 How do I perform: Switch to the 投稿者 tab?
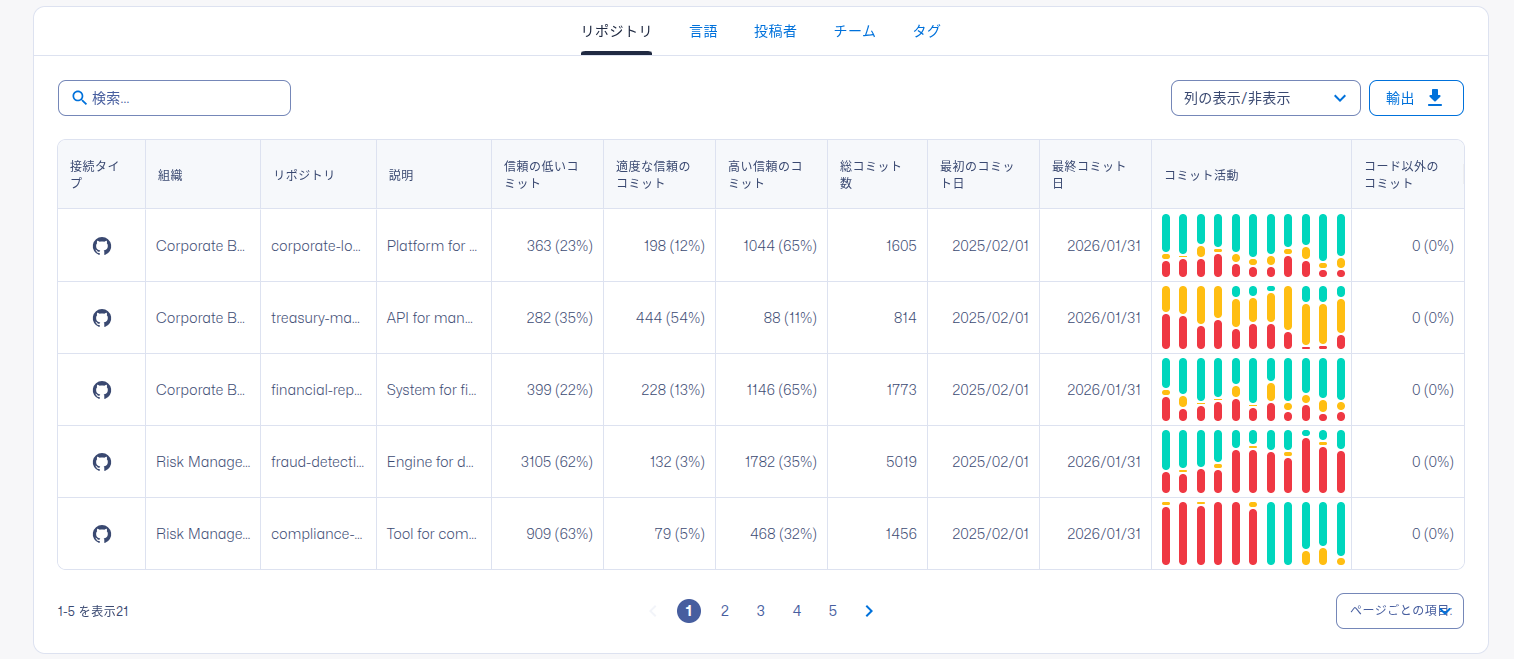(775, 31)
